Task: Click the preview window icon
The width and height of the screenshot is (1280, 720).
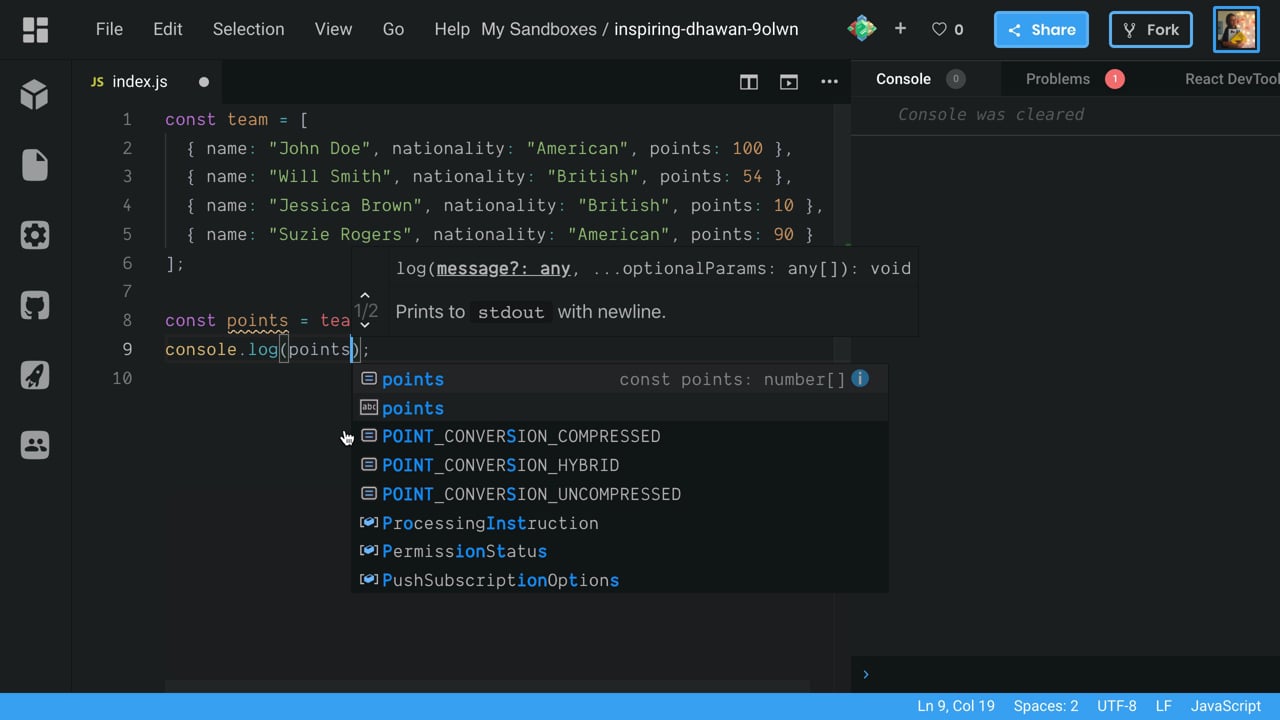Action: pyautogui.click(x=789, y=82)
